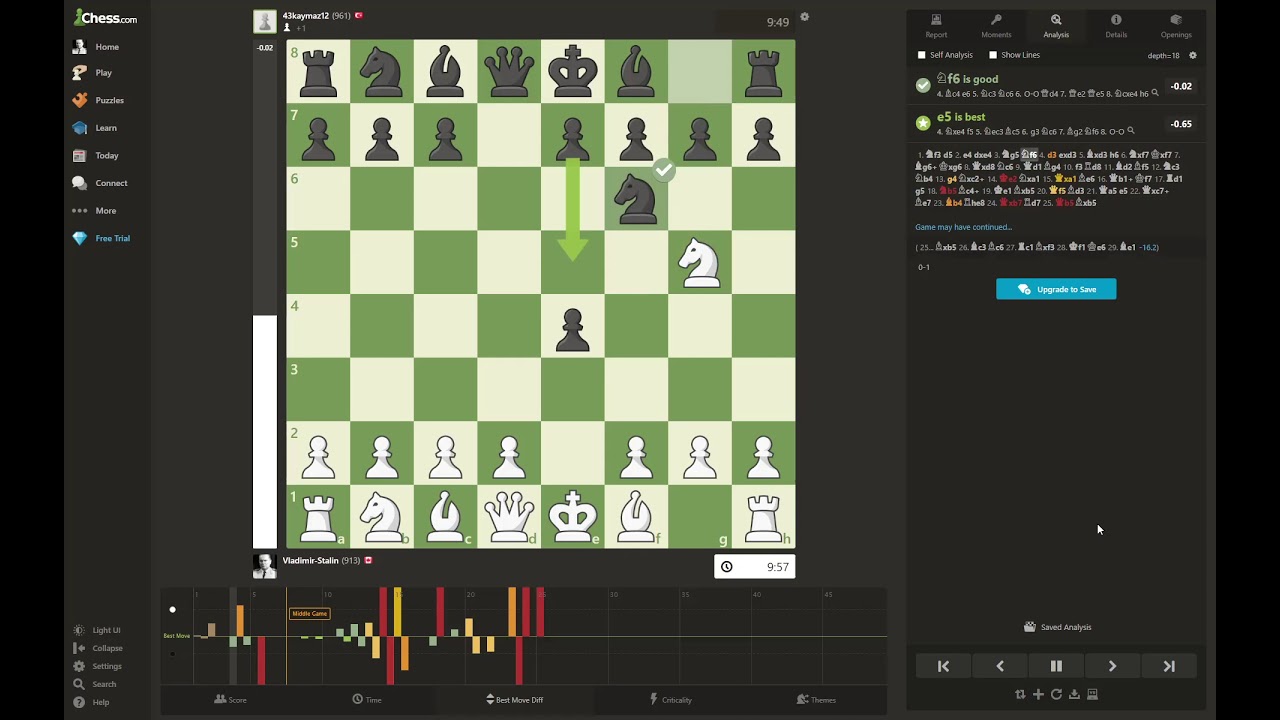
Task: Click the Middle Game marker on graph
Action: [309, 613]
